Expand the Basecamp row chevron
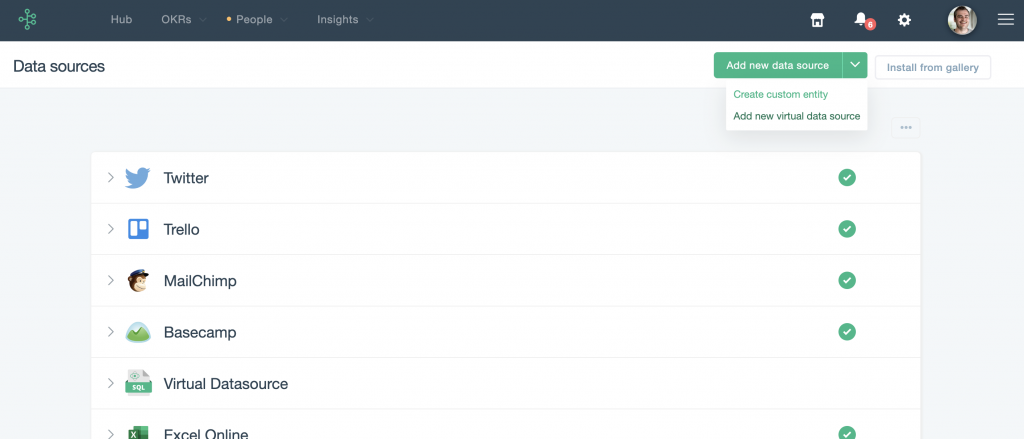This screenshot has height=439, width=1024. [x=111, y=332]
